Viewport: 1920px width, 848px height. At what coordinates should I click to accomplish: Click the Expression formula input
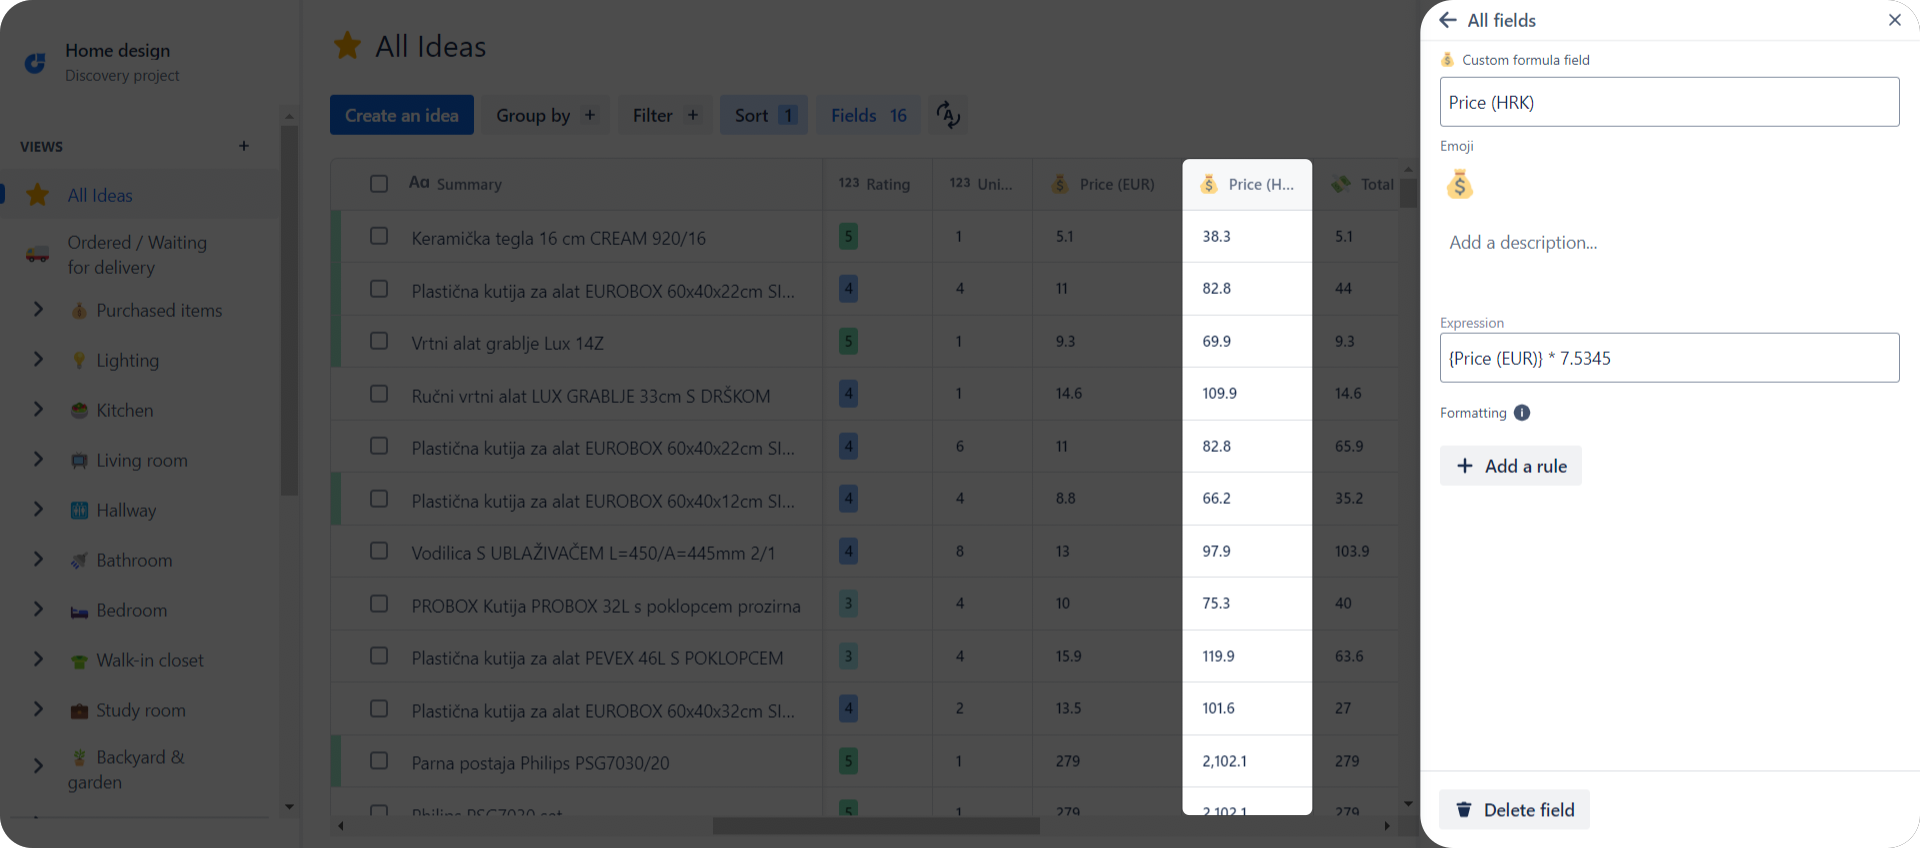tap(1669, 358)
